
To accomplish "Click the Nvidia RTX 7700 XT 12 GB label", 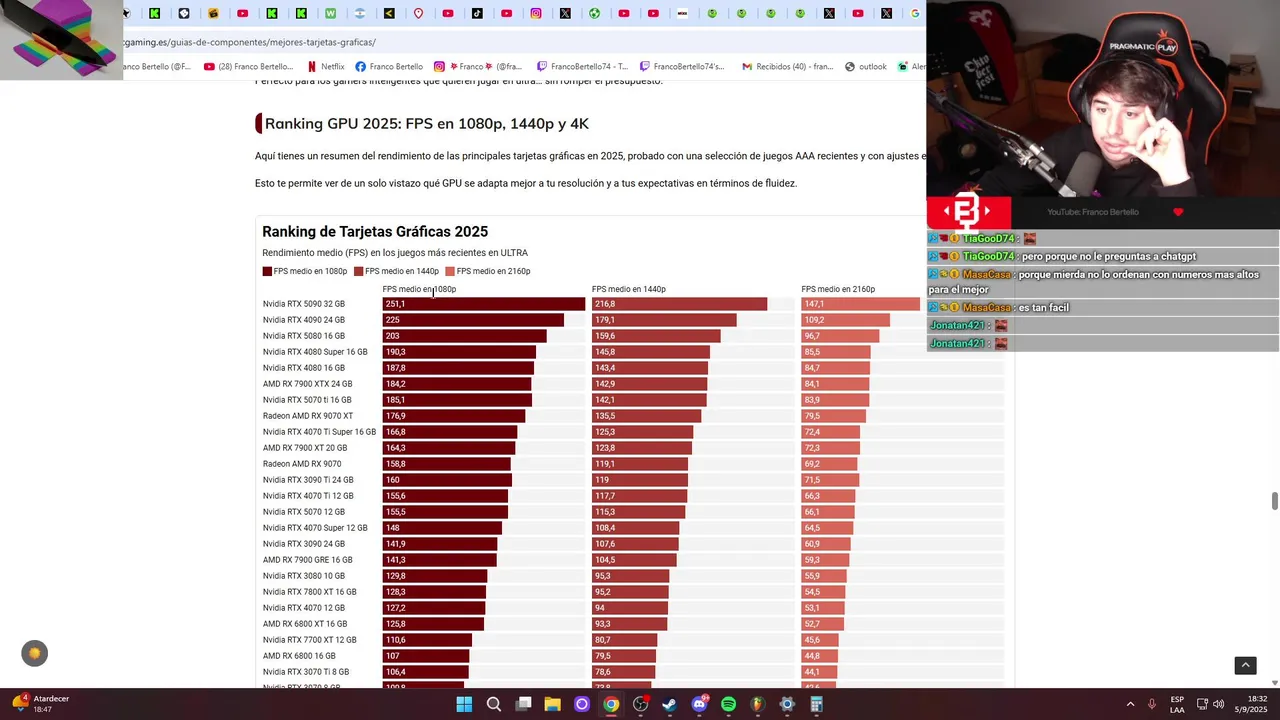I will 310,640.
